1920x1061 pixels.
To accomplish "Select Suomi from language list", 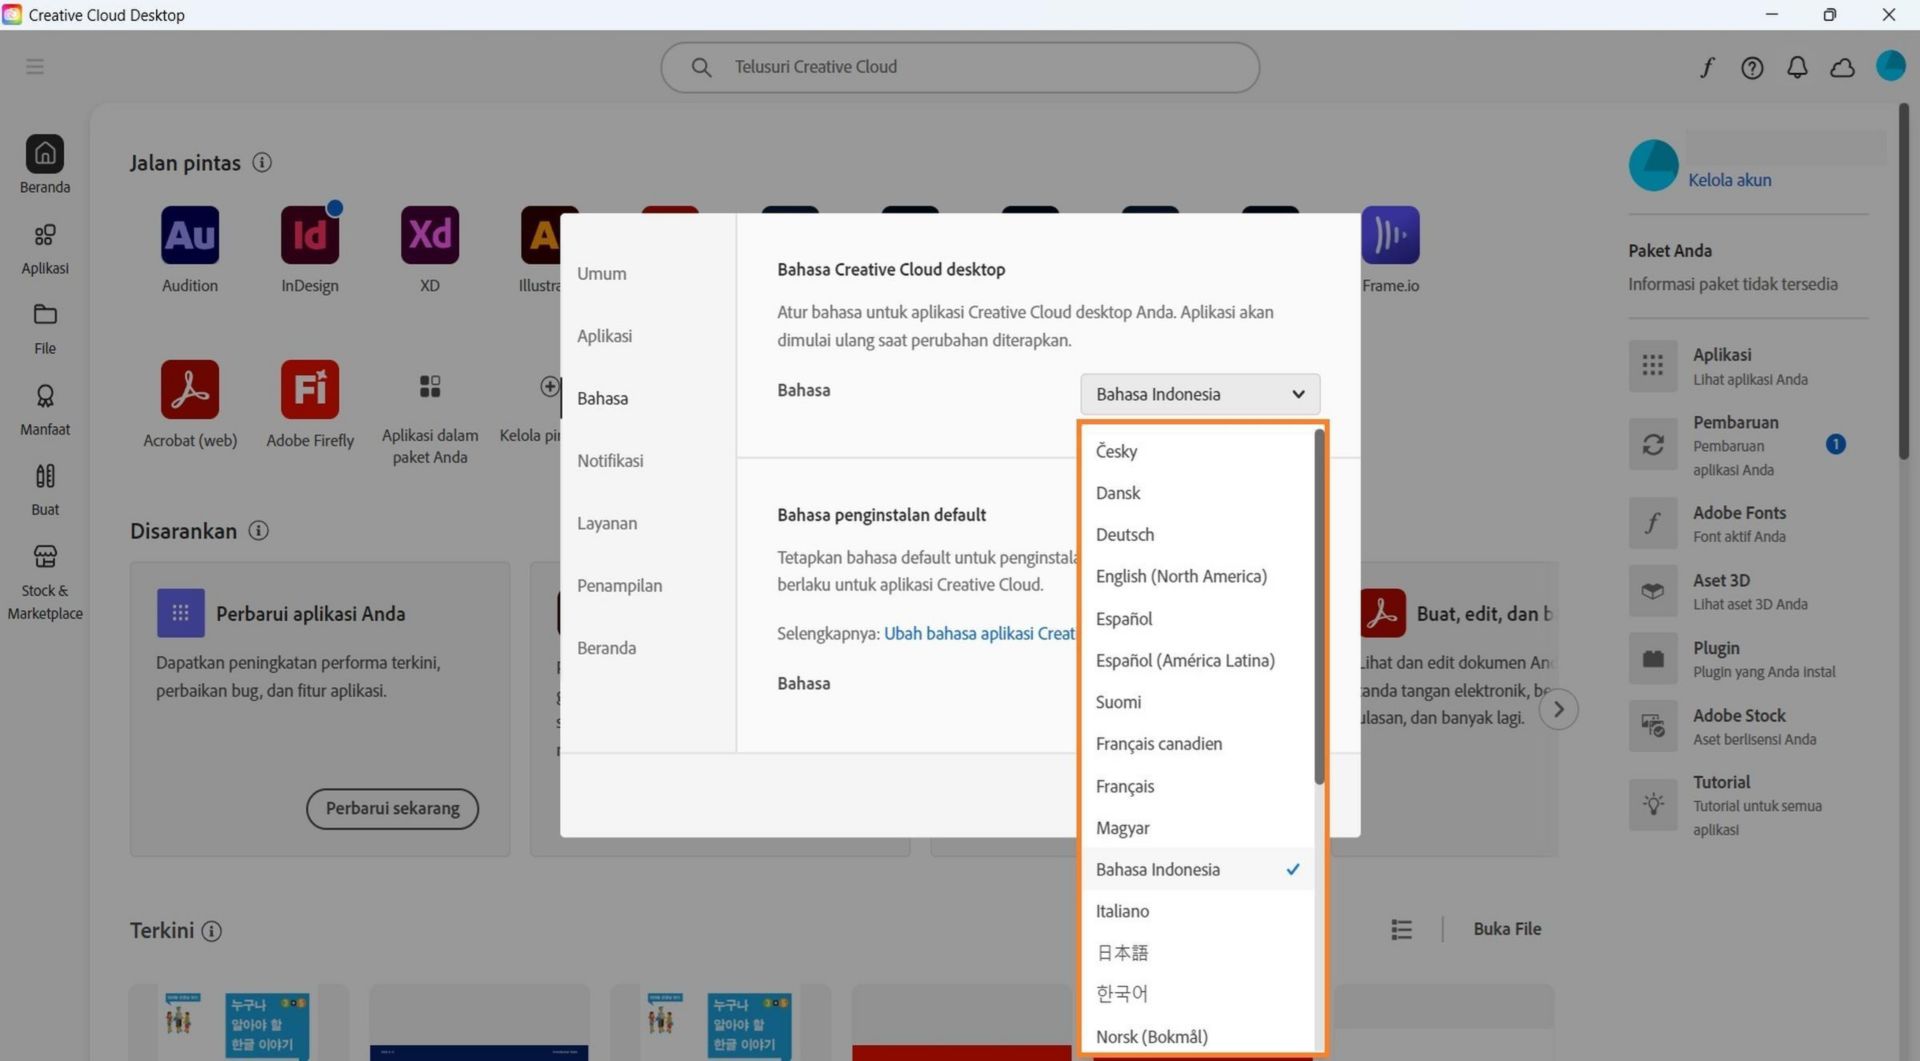I will click(1198, 702).
